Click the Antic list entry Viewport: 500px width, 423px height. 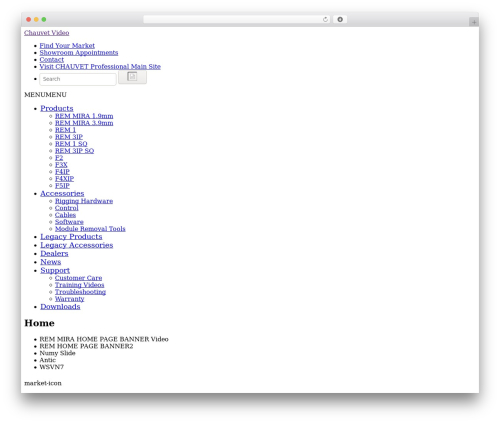pos(48,360)
